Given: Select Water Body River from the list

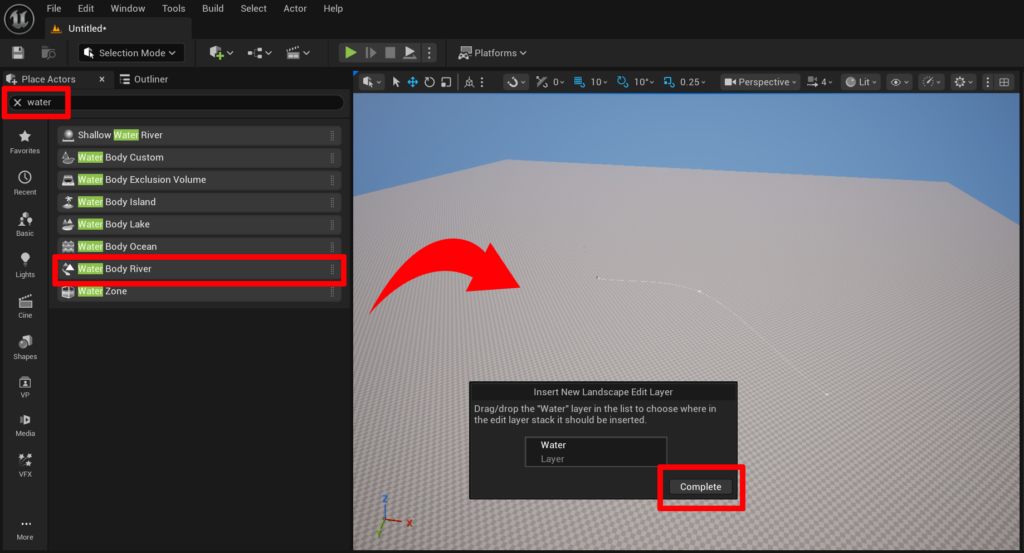Looking at the screenshot, I should pos(198,269).
